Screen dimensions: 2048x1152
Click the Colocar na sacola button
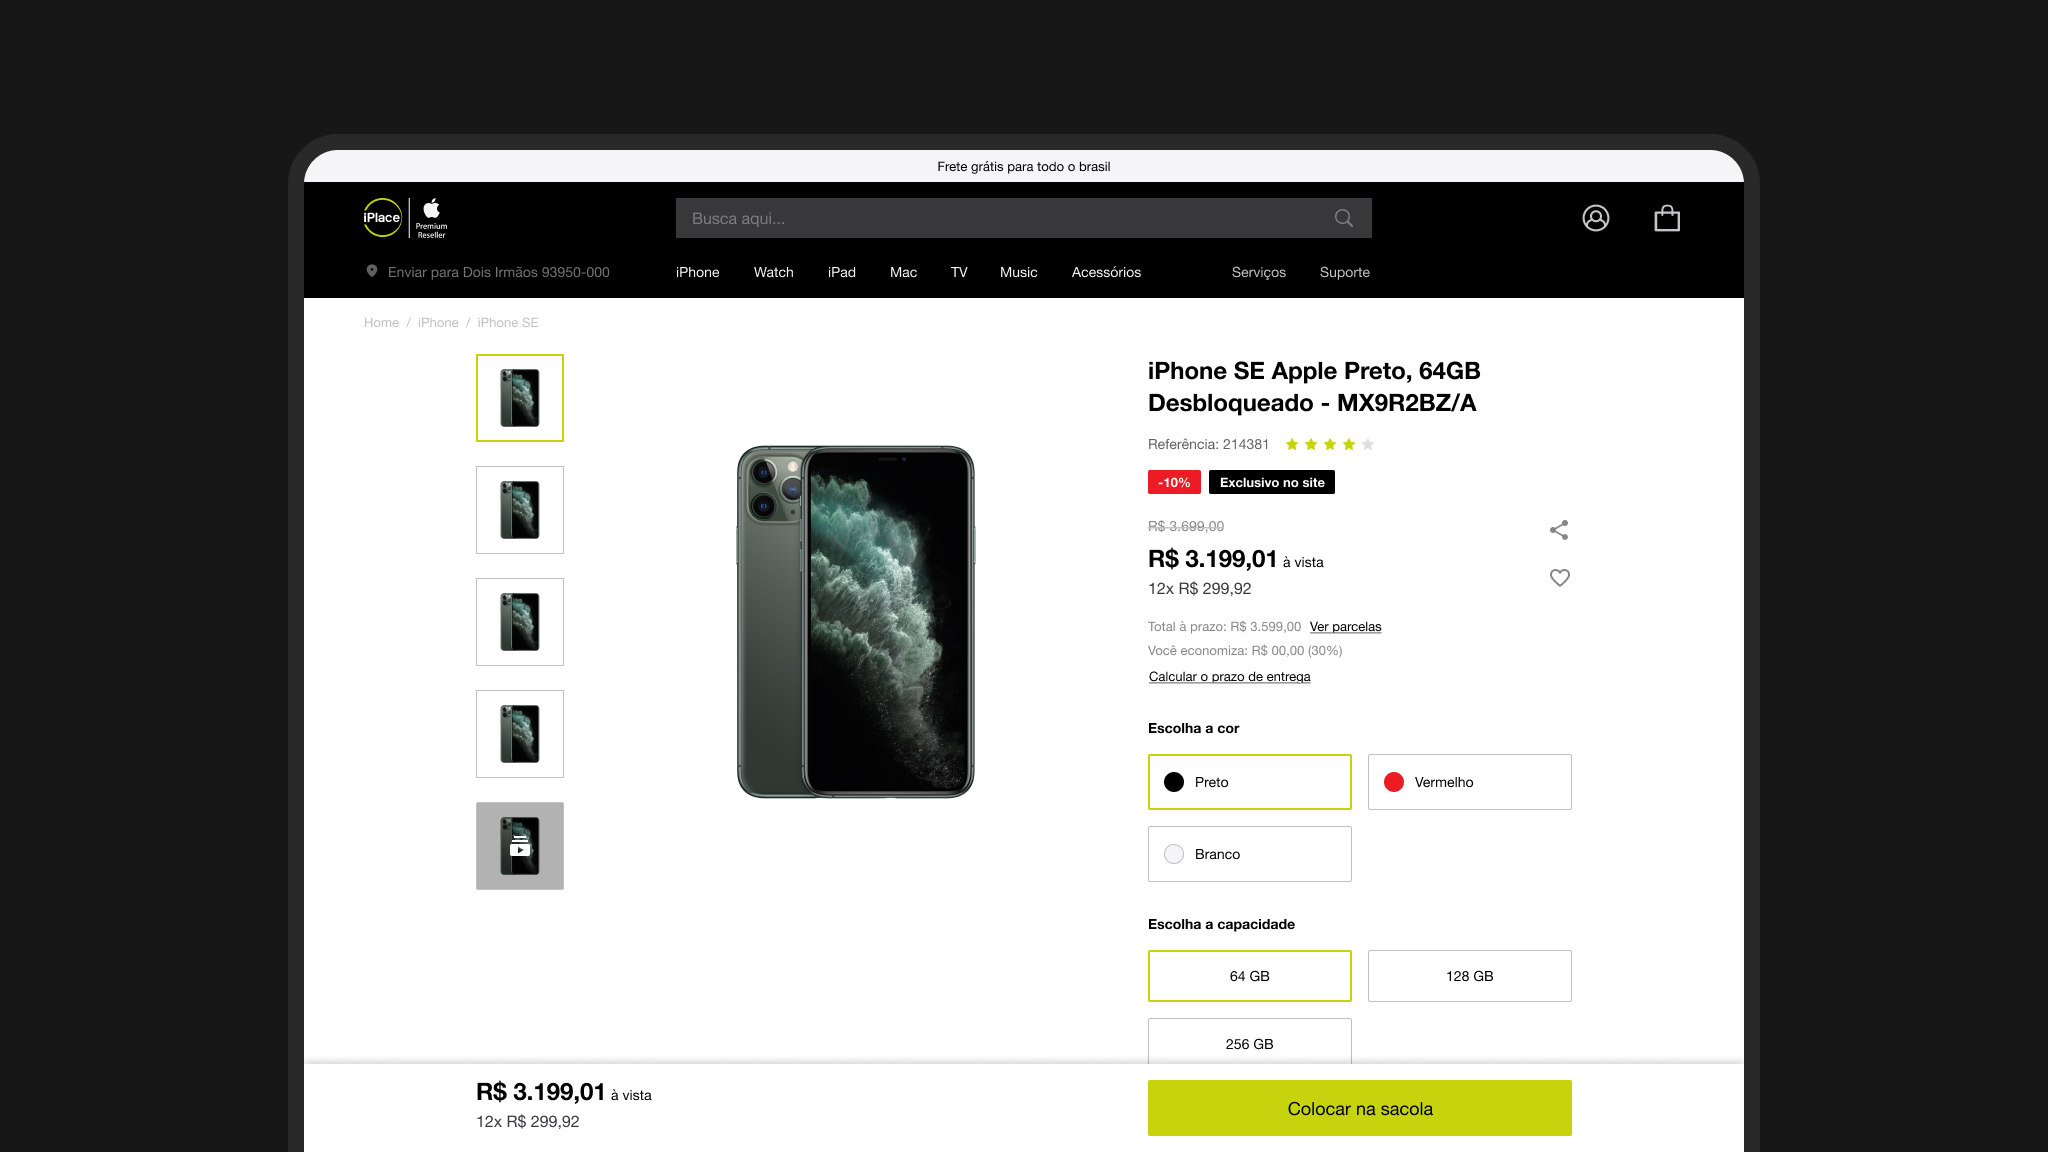point(1360,1108)
